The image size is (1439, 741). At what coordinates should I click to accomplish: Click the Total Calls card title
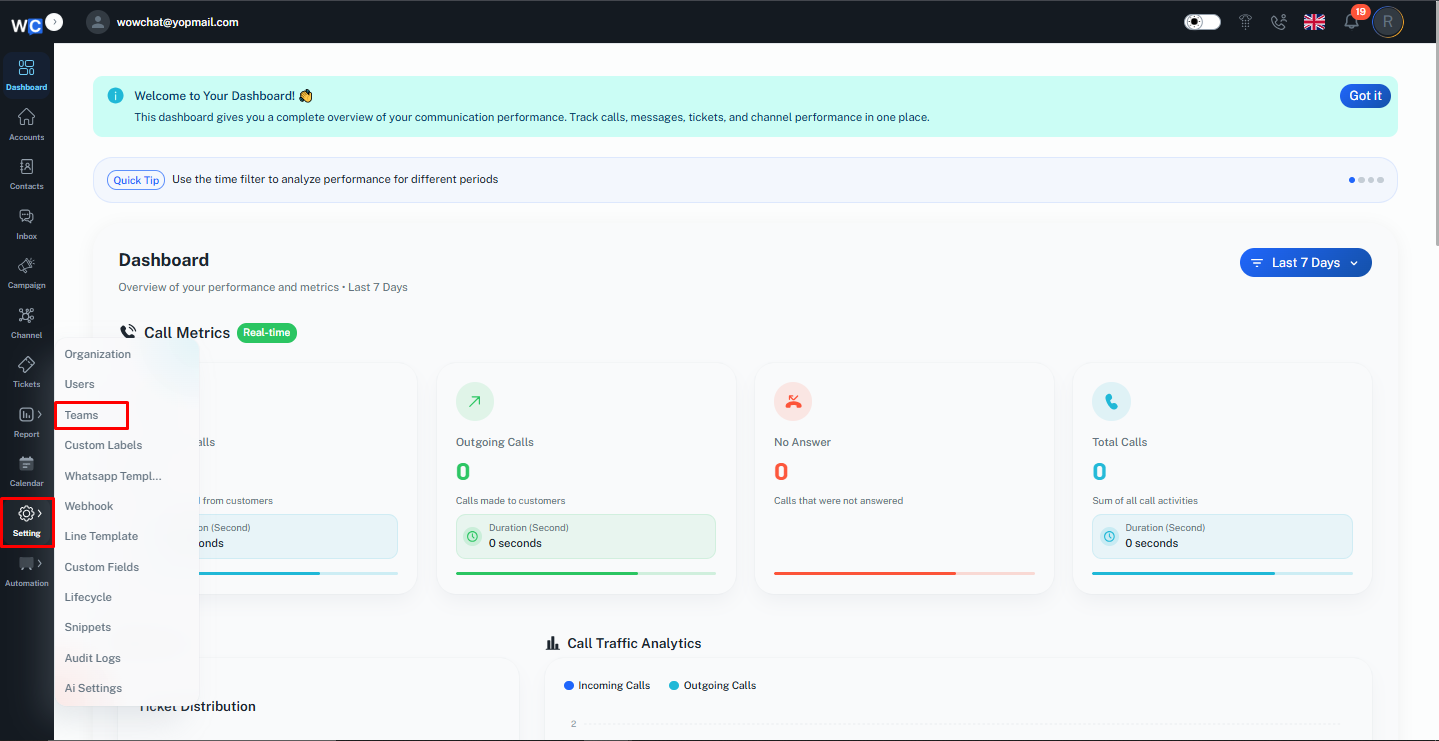point(1120,442)
